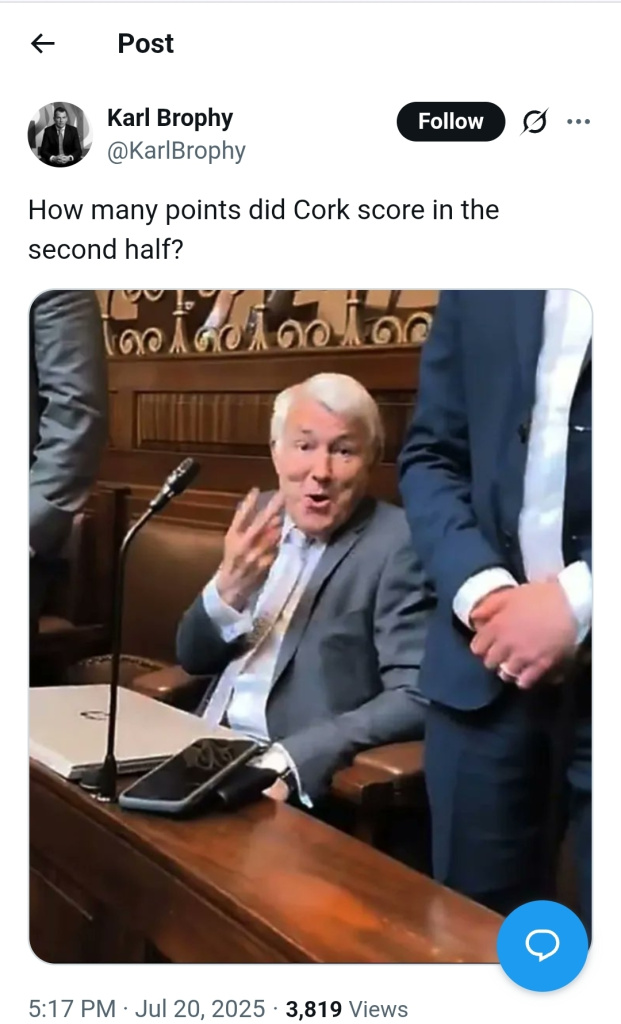Go back using the left arrow
The height and width of the screenshot is (1024, 621).
(42, 44)
